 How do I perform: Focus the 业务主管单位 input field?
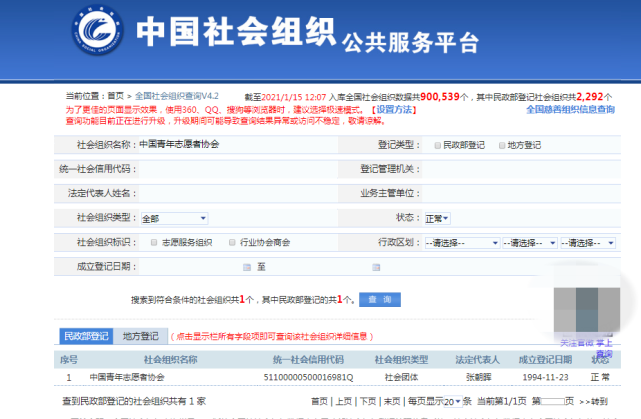pyautogui.click(x=521, y=193)
